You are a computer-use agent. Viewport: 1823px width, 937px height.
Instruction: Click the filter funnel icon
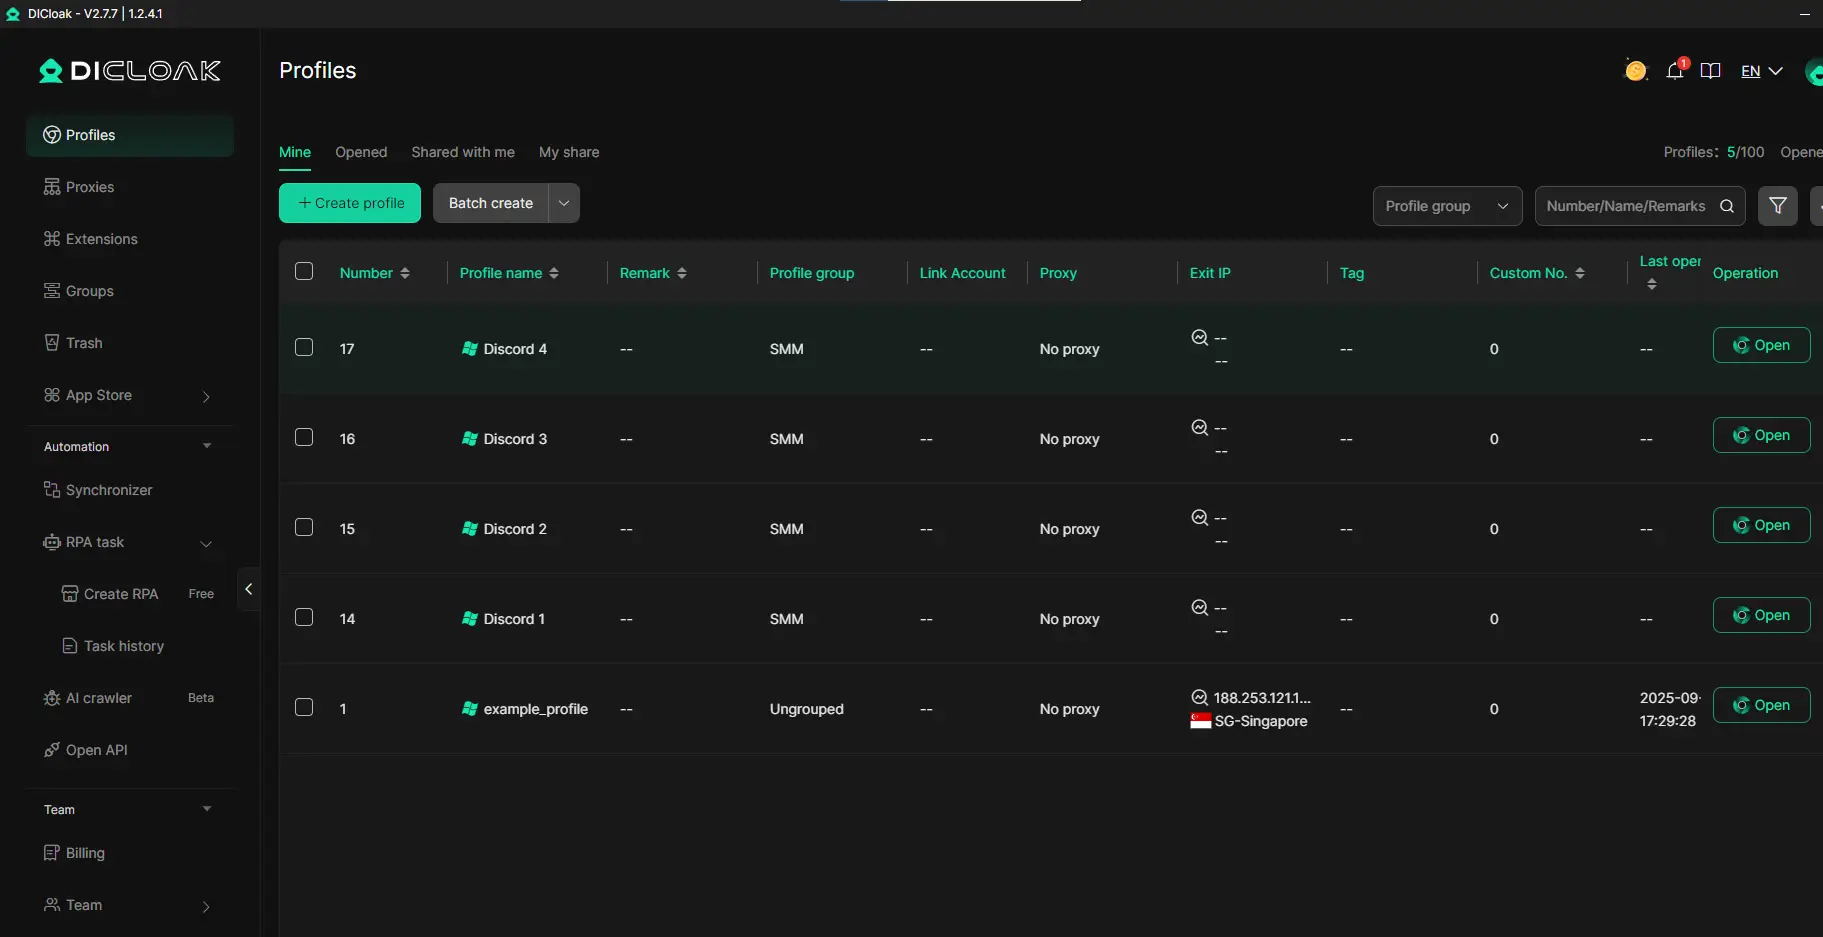coord(1777,206)
